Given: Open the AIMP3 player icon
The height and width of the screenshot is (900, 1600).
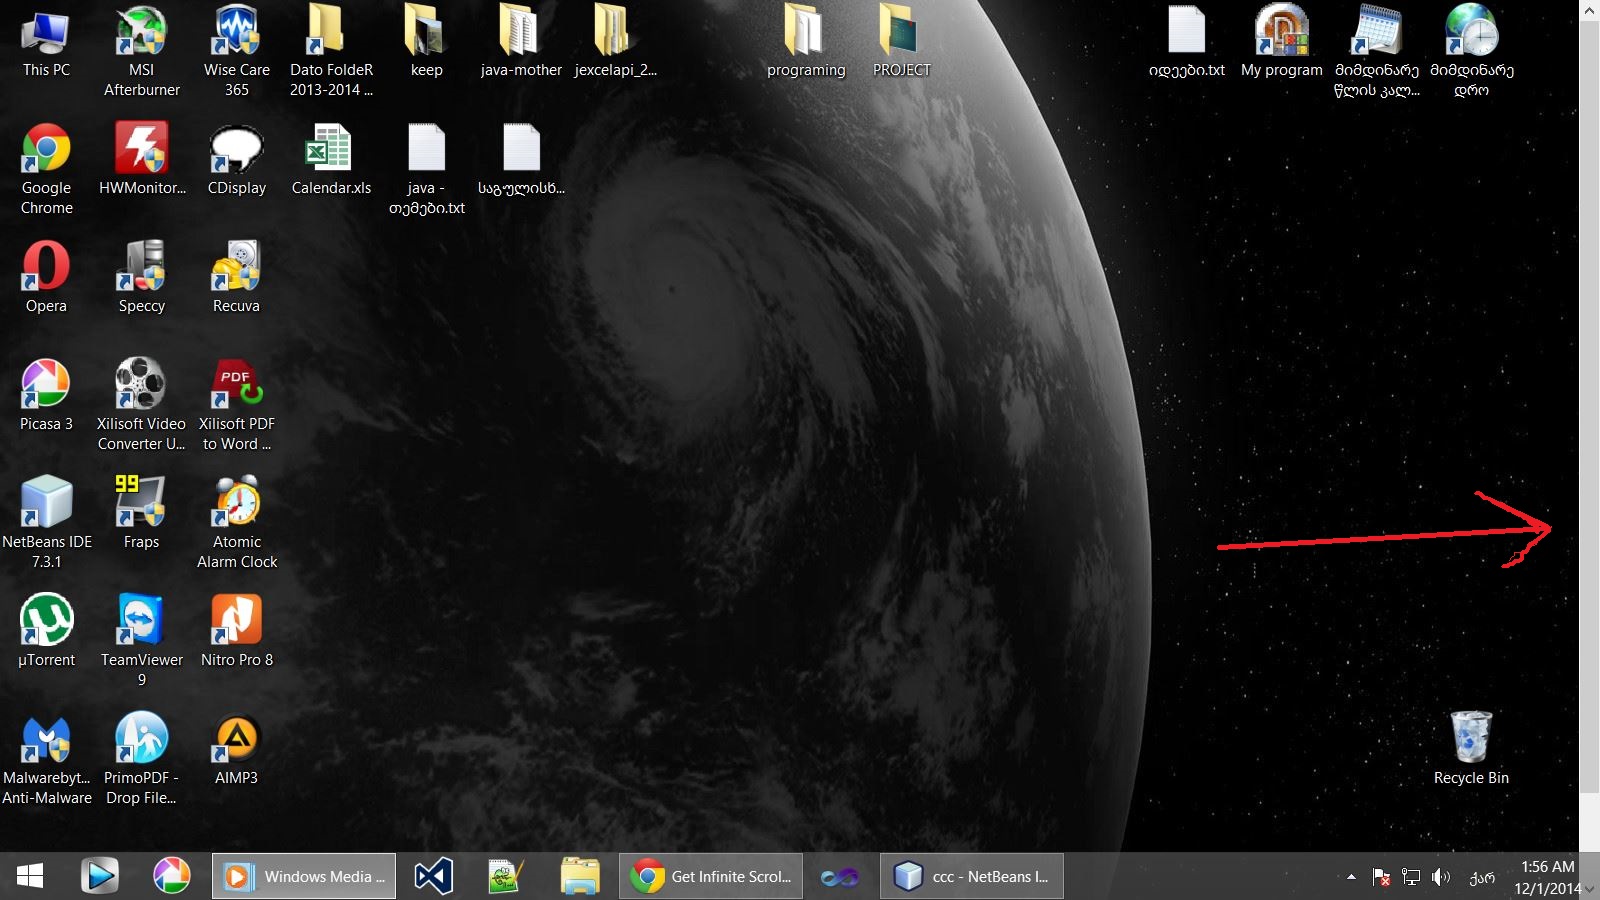Looking at the screenshot, I should (236, 739).
